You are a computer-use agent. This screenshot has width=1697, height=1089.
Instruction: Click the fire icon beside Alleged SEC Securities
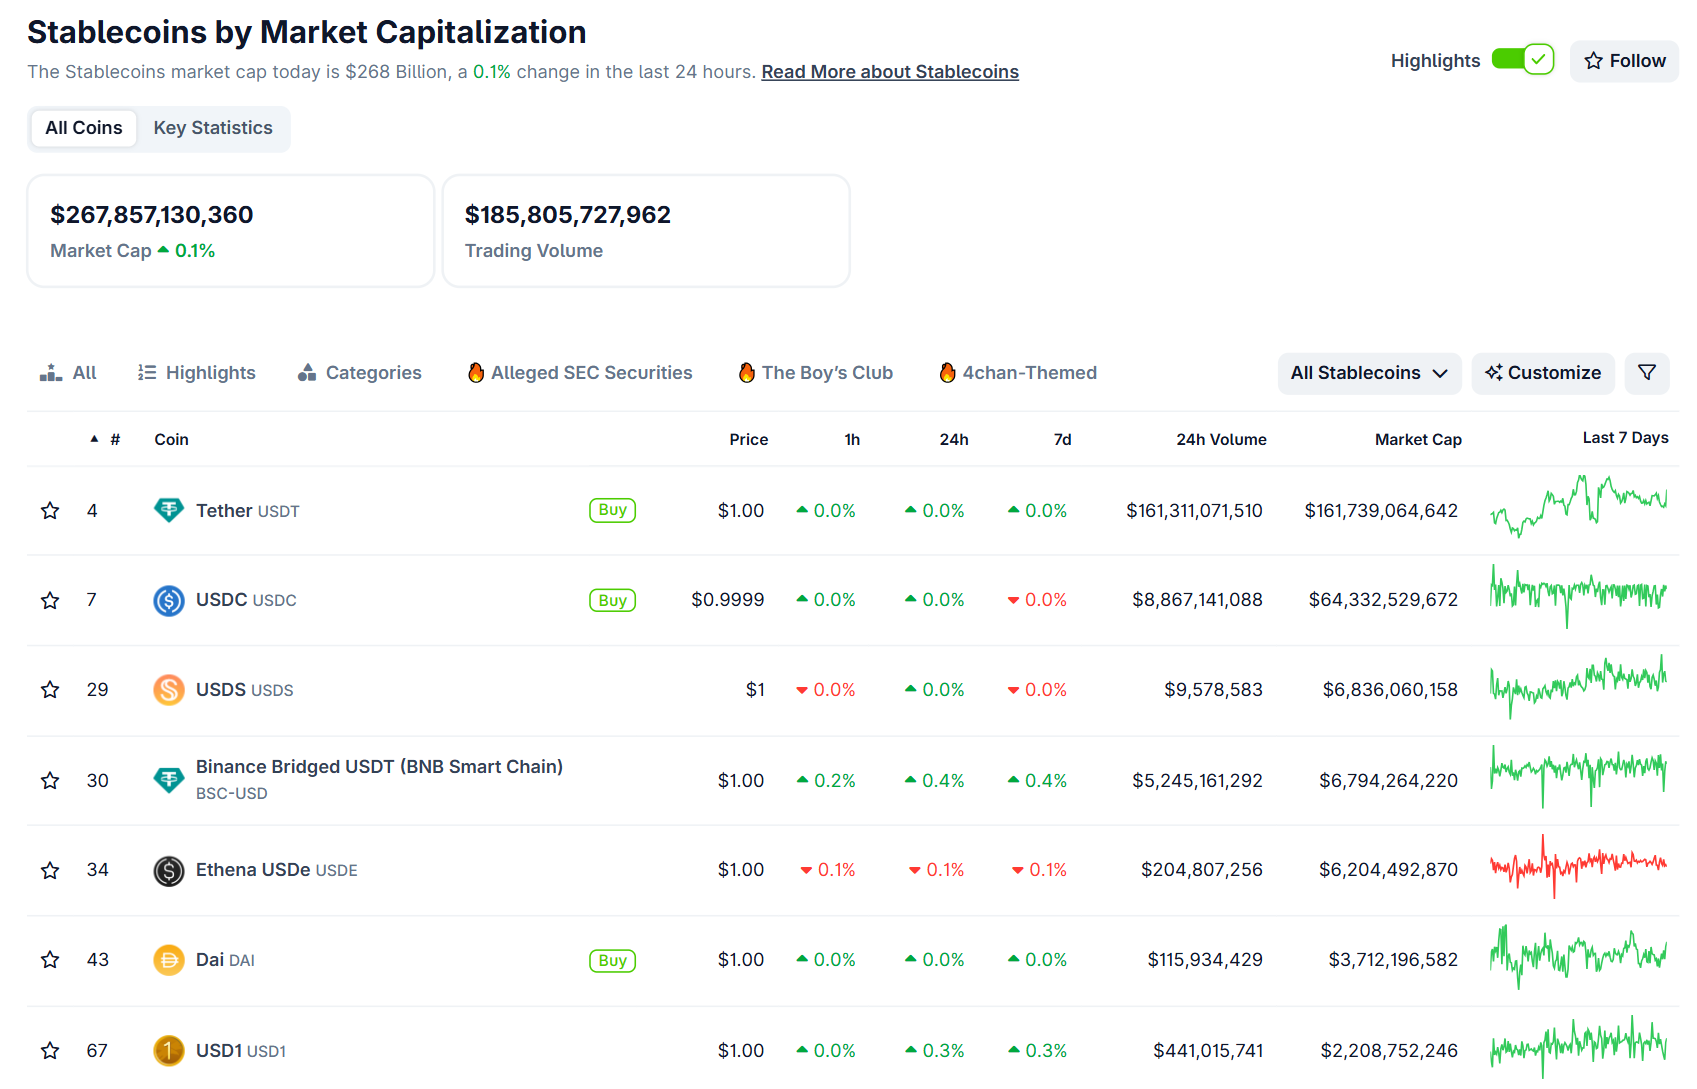tap(476, 373)
